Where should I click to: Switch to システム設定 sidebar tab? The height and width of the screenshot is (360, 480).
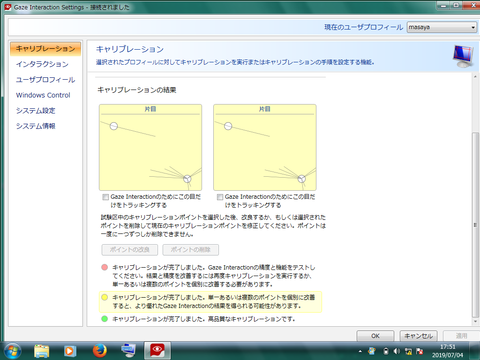(x=36, y=111)
